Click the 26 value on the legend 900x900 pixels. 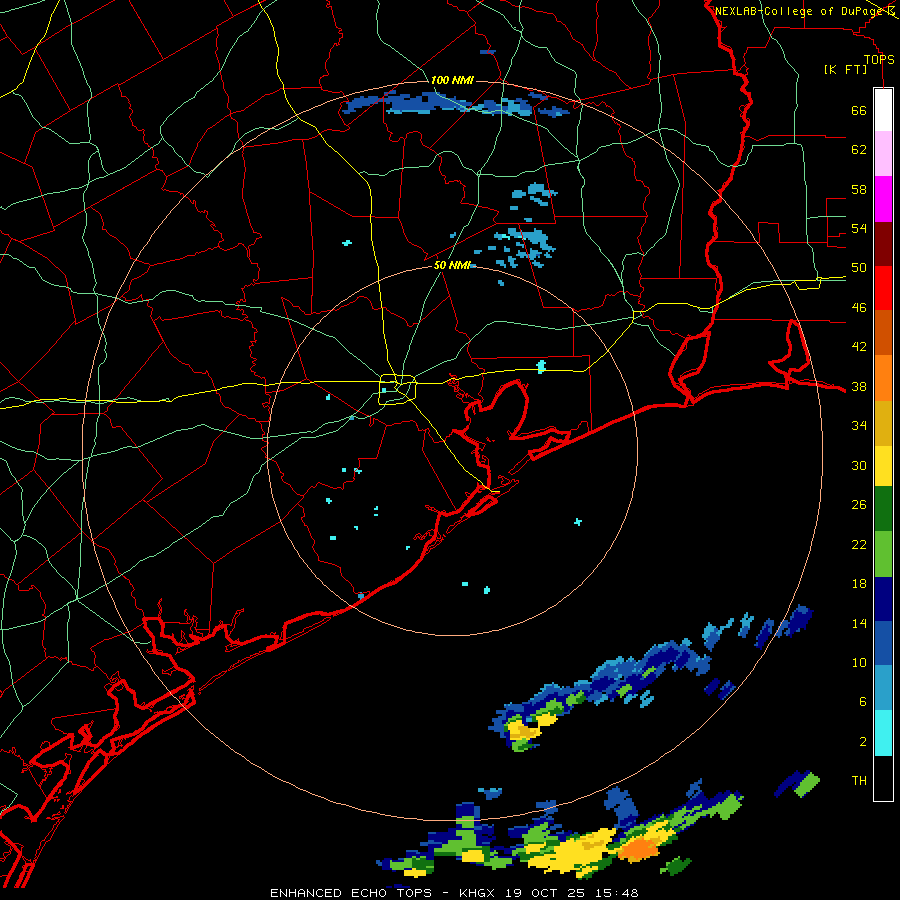click(859, 505)
